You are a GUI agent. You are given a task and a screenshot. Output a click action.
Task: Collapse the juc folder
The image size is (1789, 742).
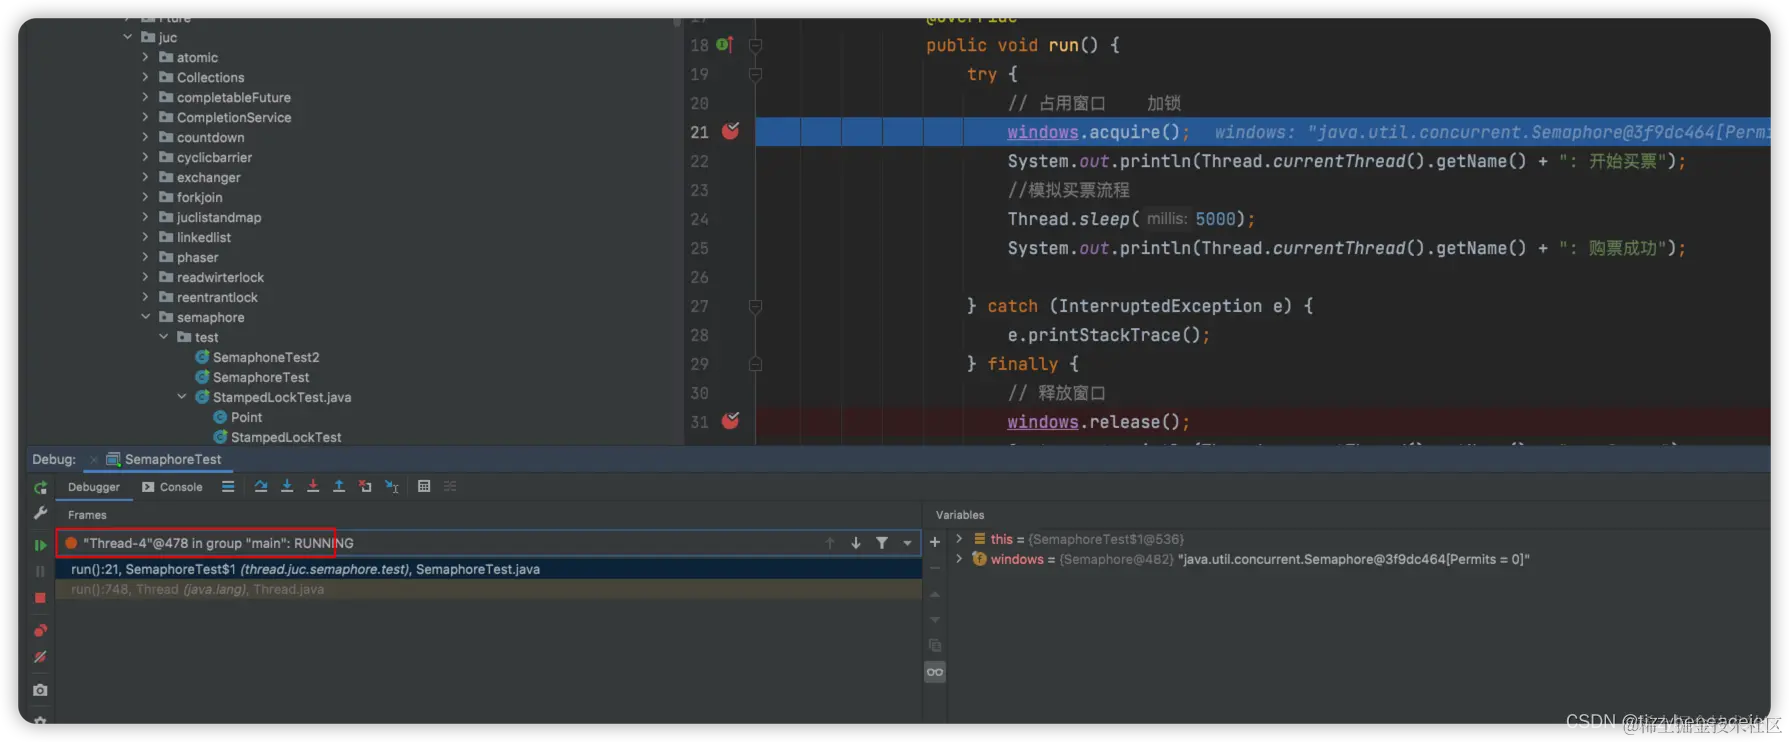pos(128,37)
